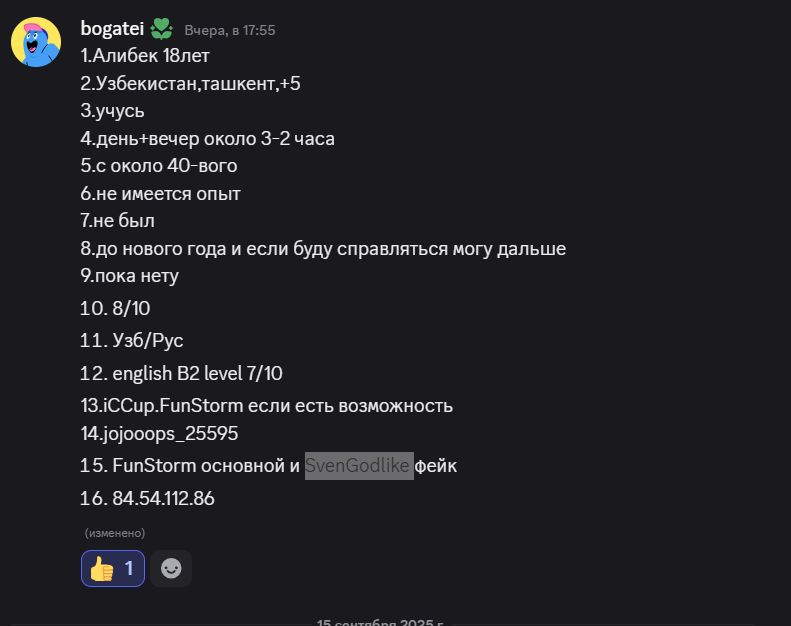Click the line 11. Узб/Рус
The image size is (791, 626).
point(131,340)
